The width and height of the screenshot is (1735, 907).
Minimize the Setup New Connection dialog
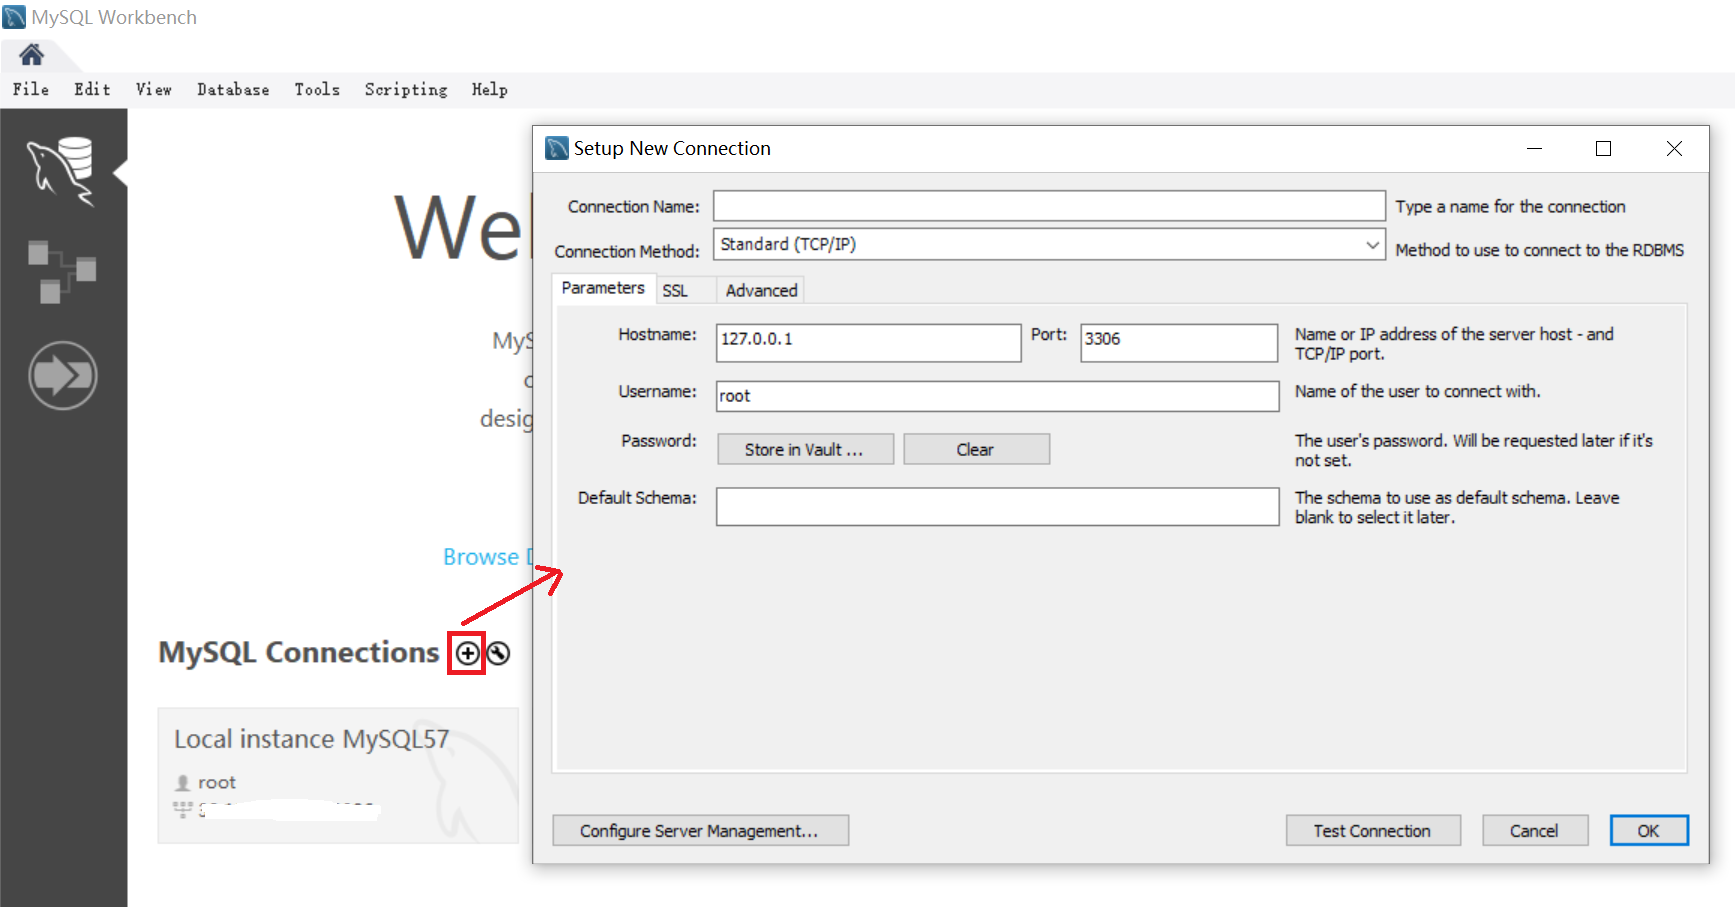[x=1534, y=148]
